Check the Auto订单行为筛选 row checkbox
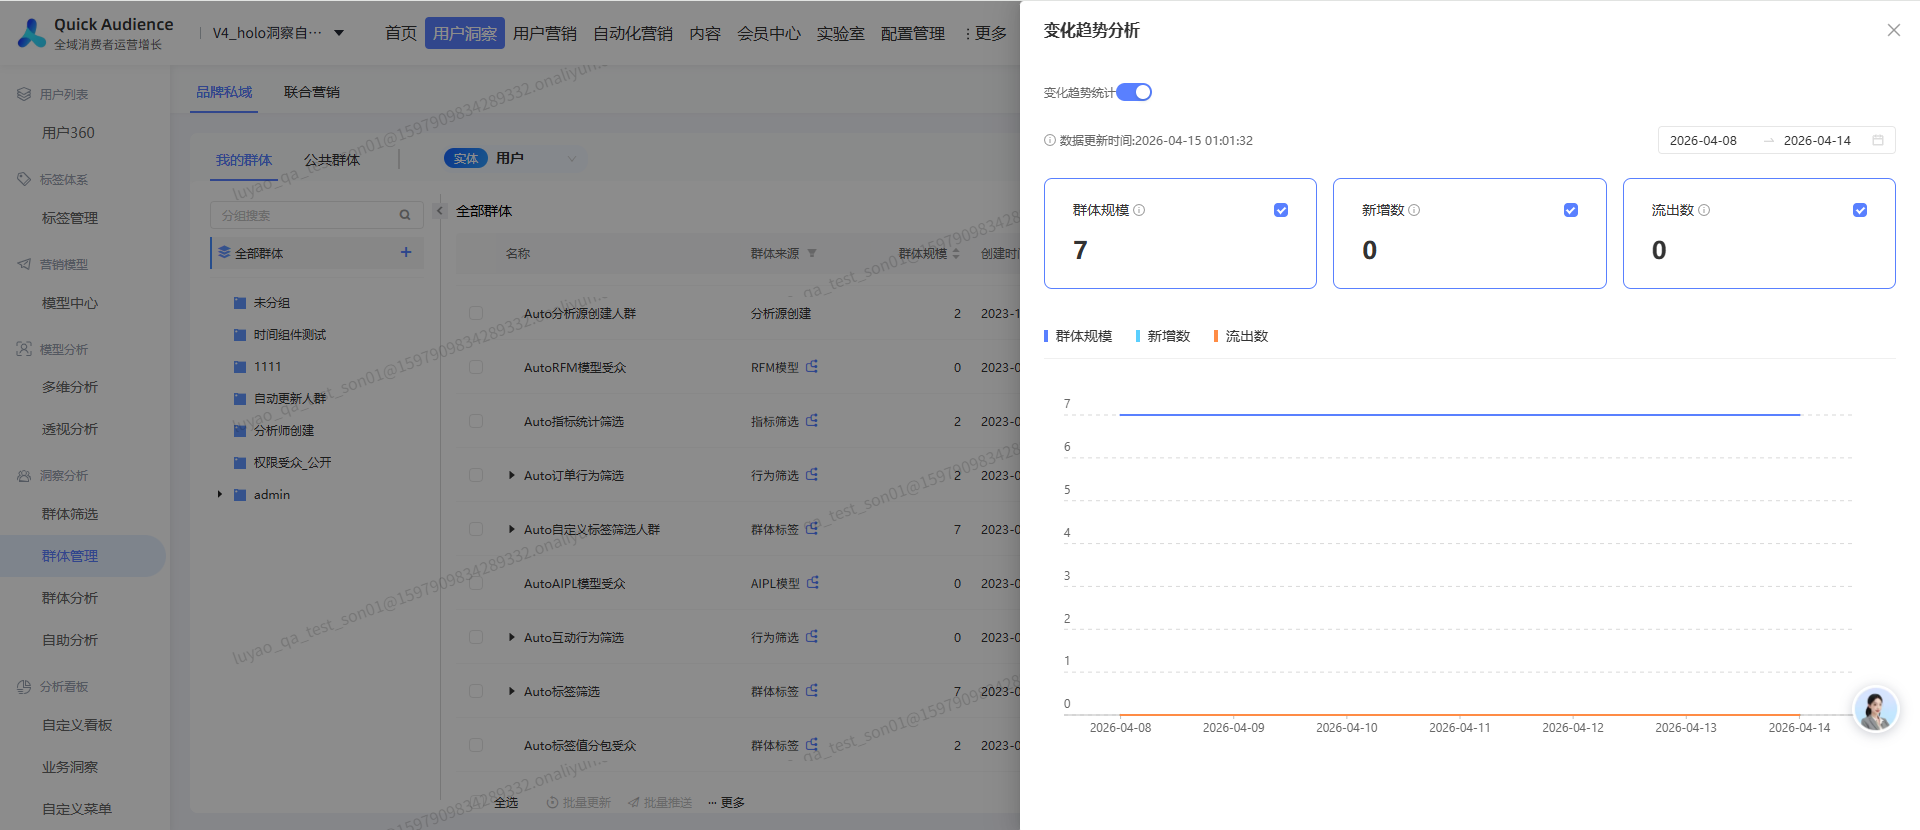 click(x=476, y=475)
